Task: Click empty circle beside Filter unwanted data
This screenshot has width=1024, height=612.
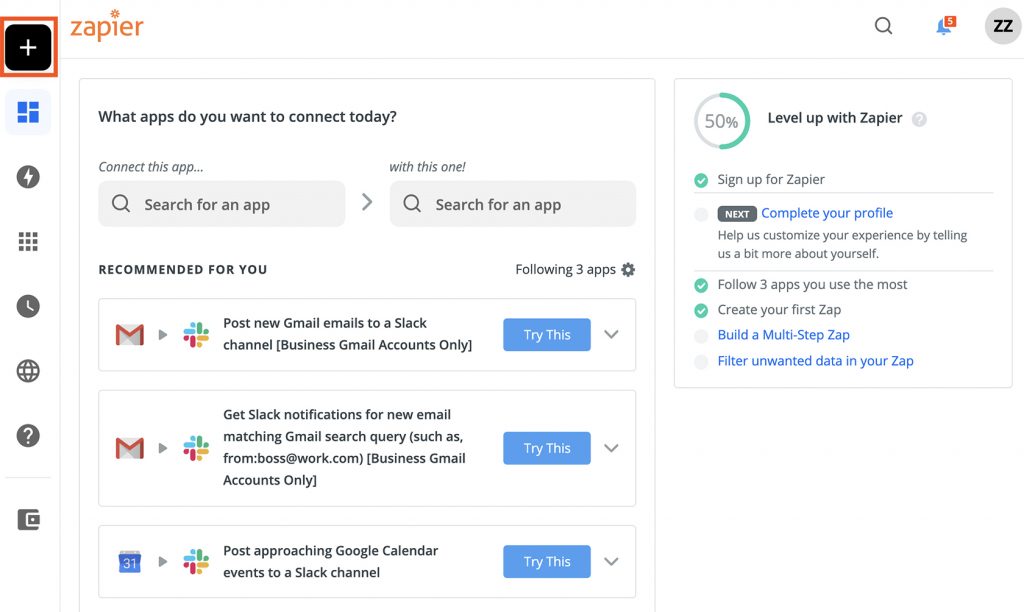Action: 701,362
